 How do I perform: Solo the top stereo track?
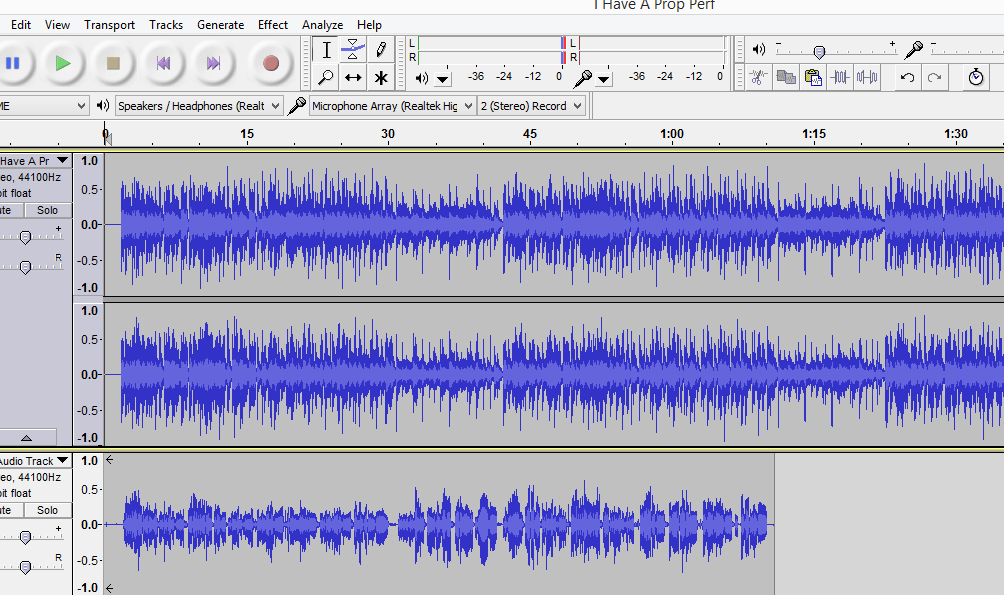tap(46, 210)
